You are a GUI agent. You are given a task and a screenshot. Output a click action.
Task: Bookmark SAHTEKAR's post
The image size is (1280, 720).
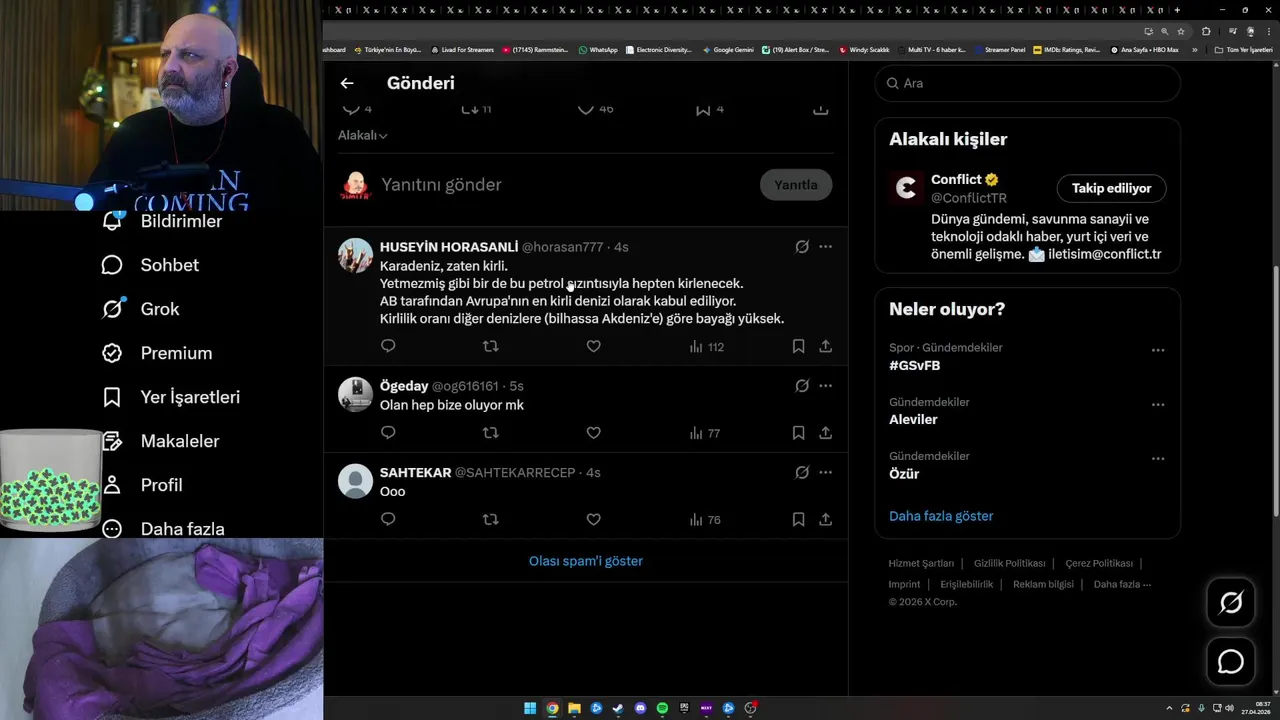coord(798,519)
